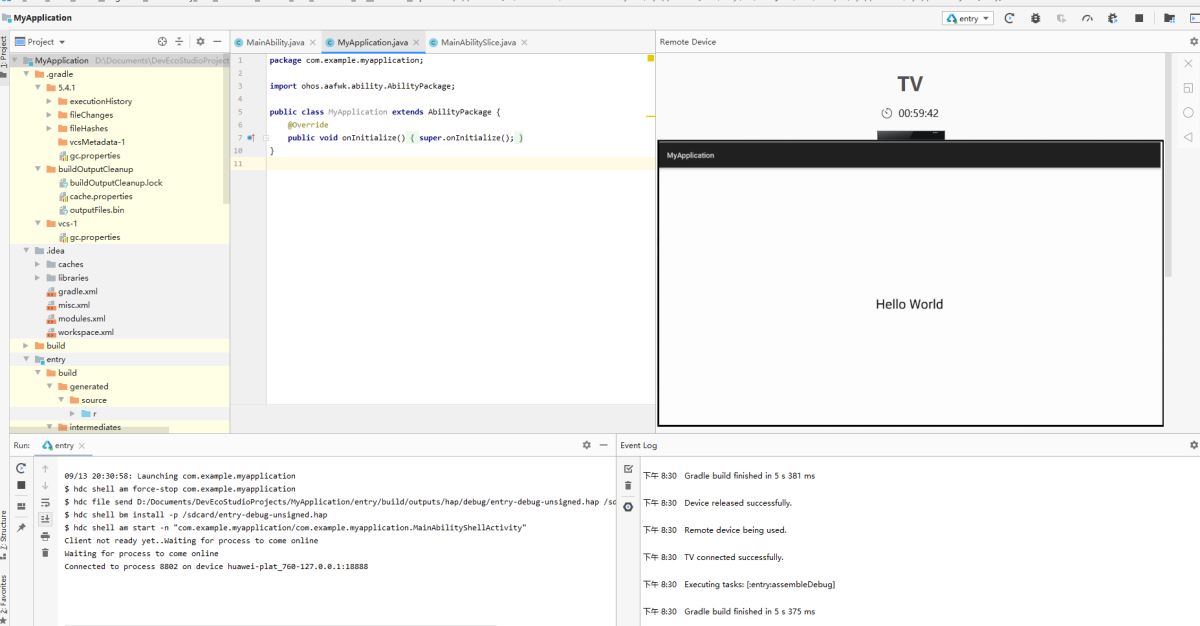This screenshot has width=1200, height=626.
Task: Click the trash icon in the Event Log panel
Action: (x=628, y=486)
